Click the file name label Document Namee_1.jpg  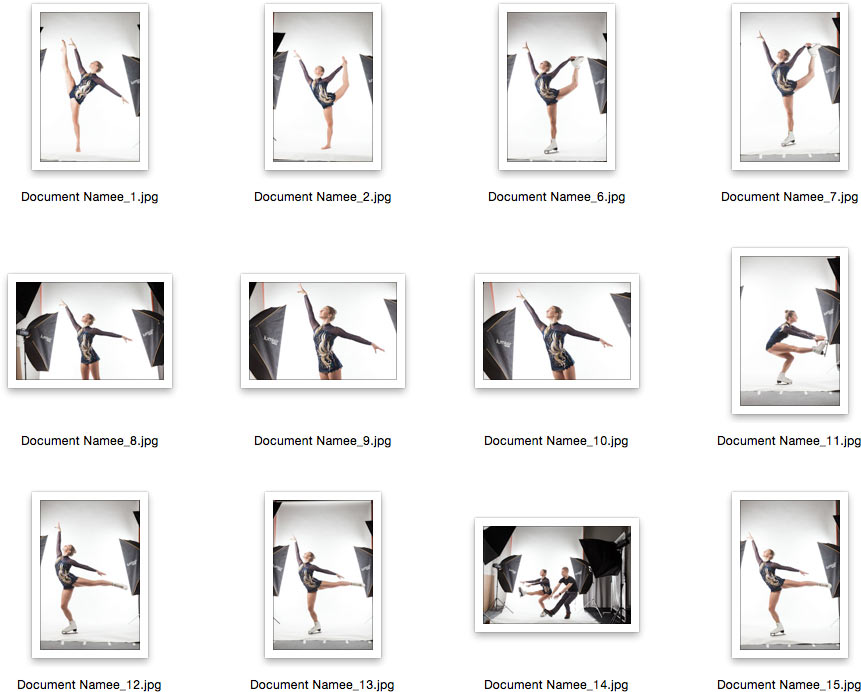pos(90,197)
